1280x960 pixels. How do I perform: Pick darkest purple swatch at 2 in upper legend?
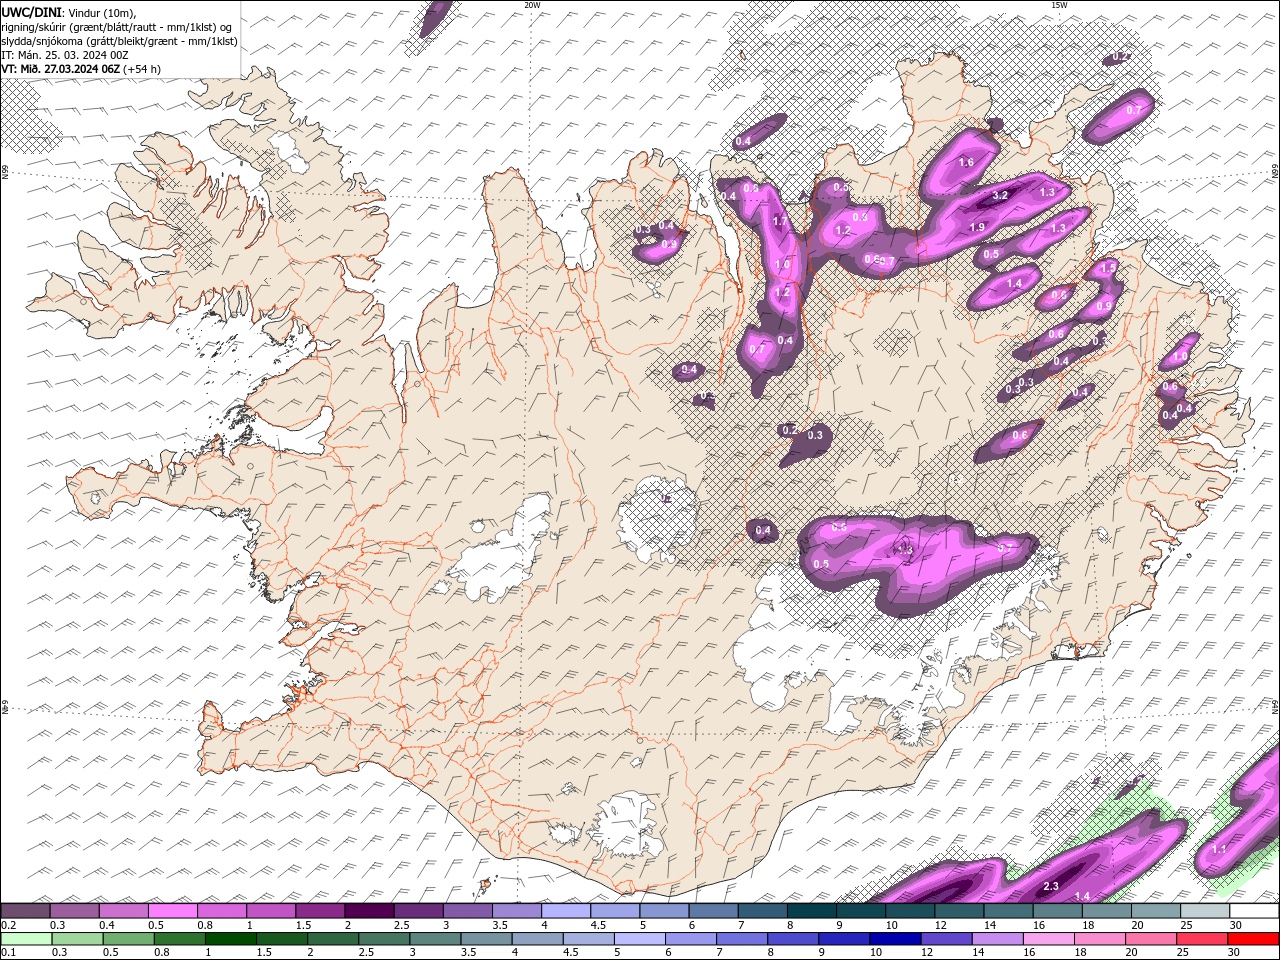coord(368,910)
